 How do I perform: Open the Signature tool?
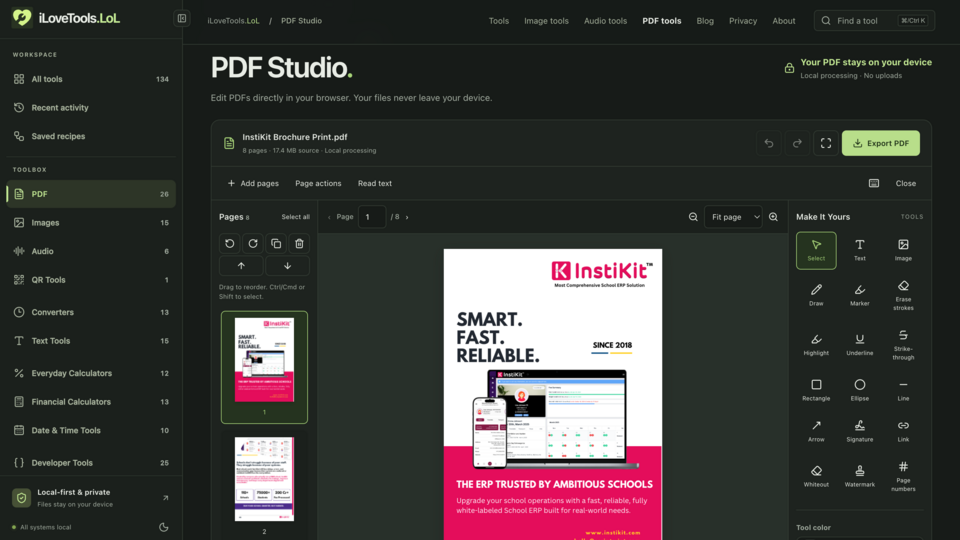(x=860, y=431)
